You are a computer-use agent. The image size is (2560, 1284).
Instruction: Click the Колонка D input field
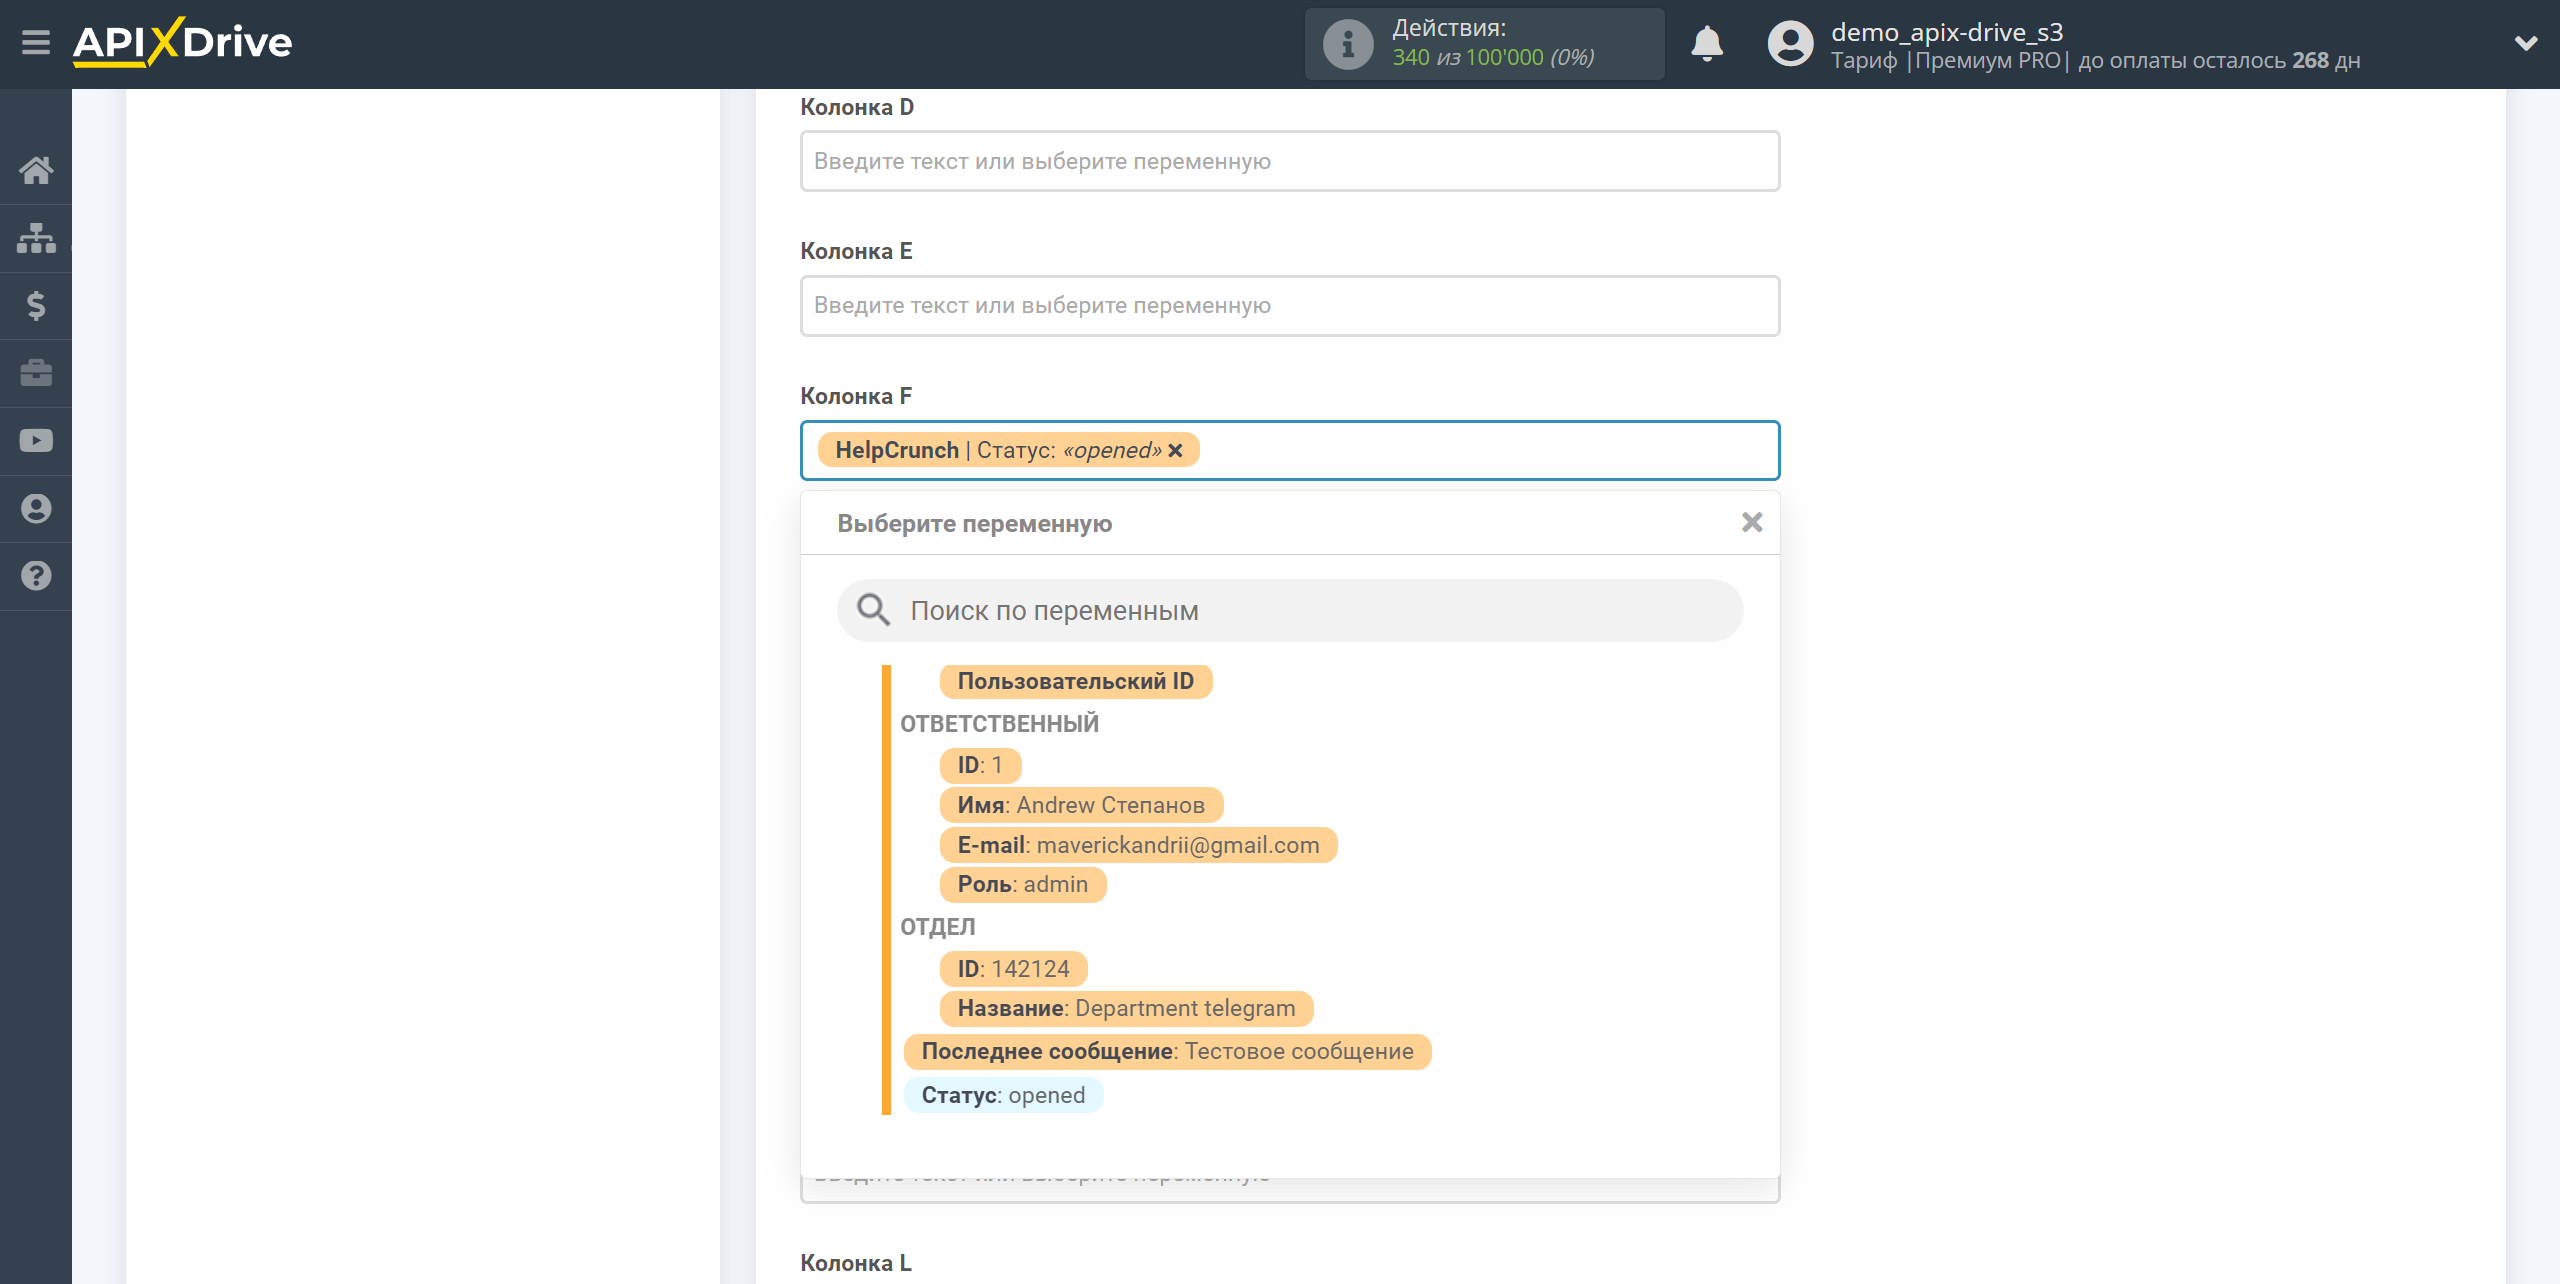[1290, 161]
